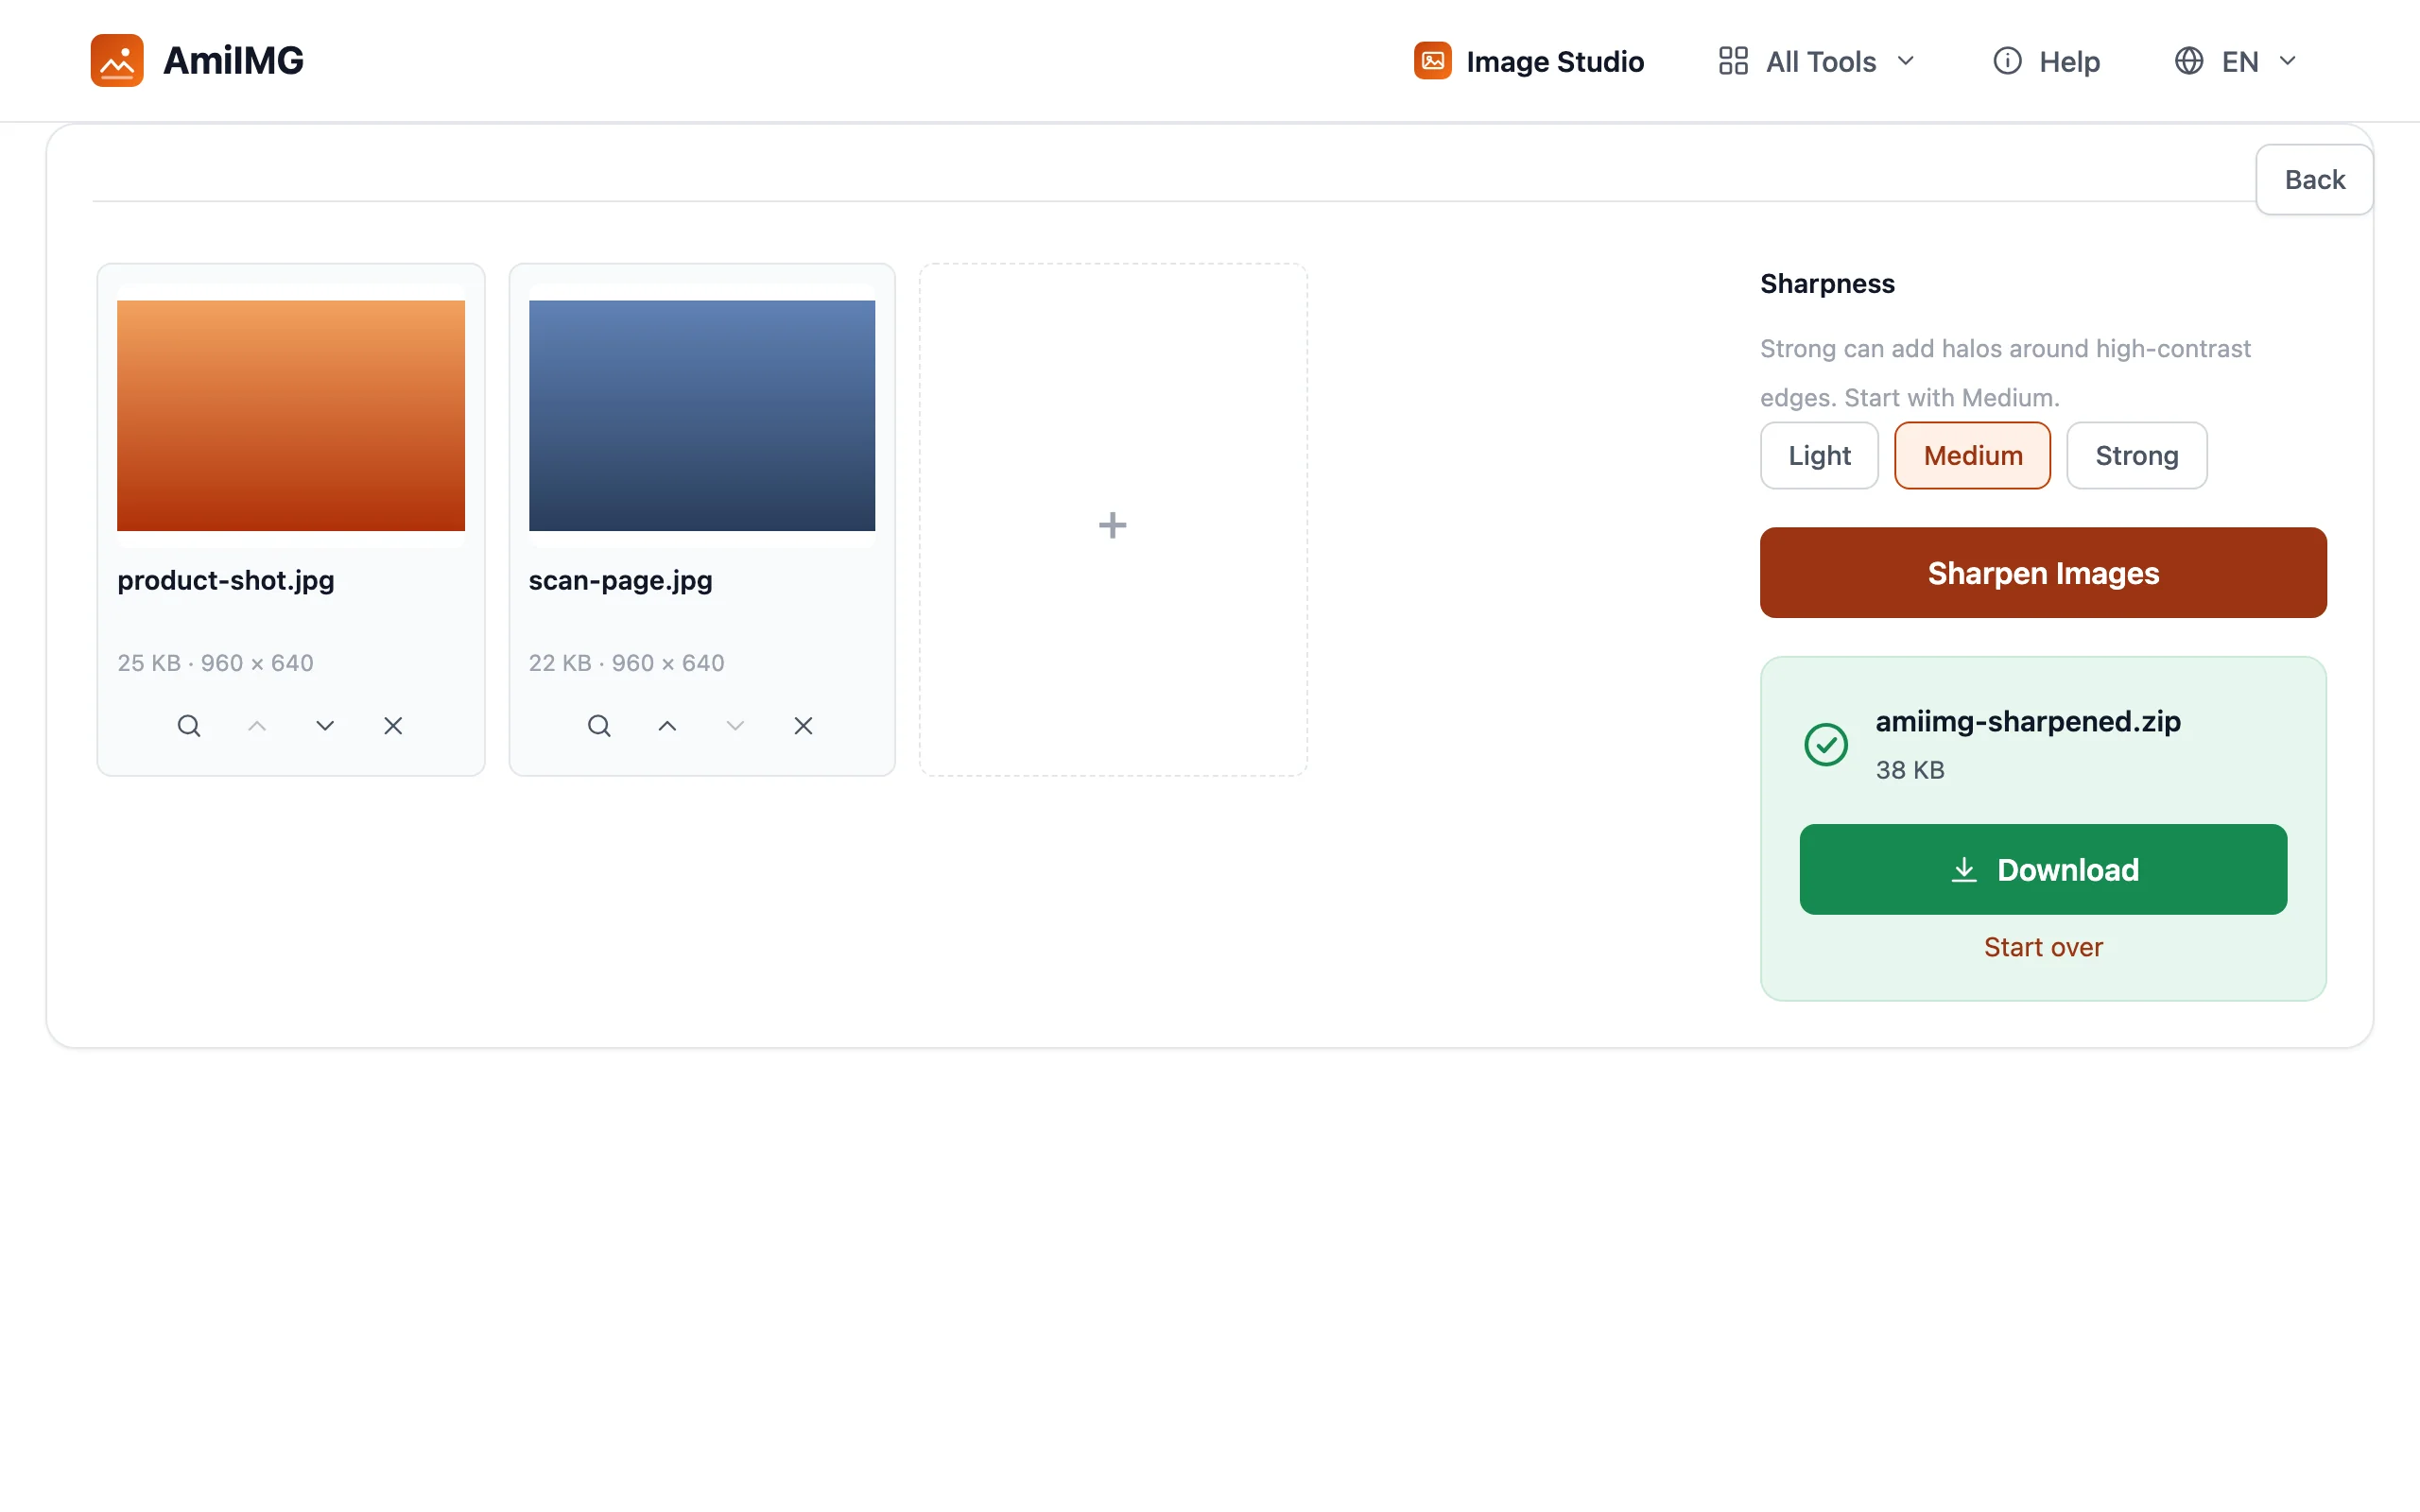Select Medium sharpness option
2420x1512 pixels.
[1972, 456]
